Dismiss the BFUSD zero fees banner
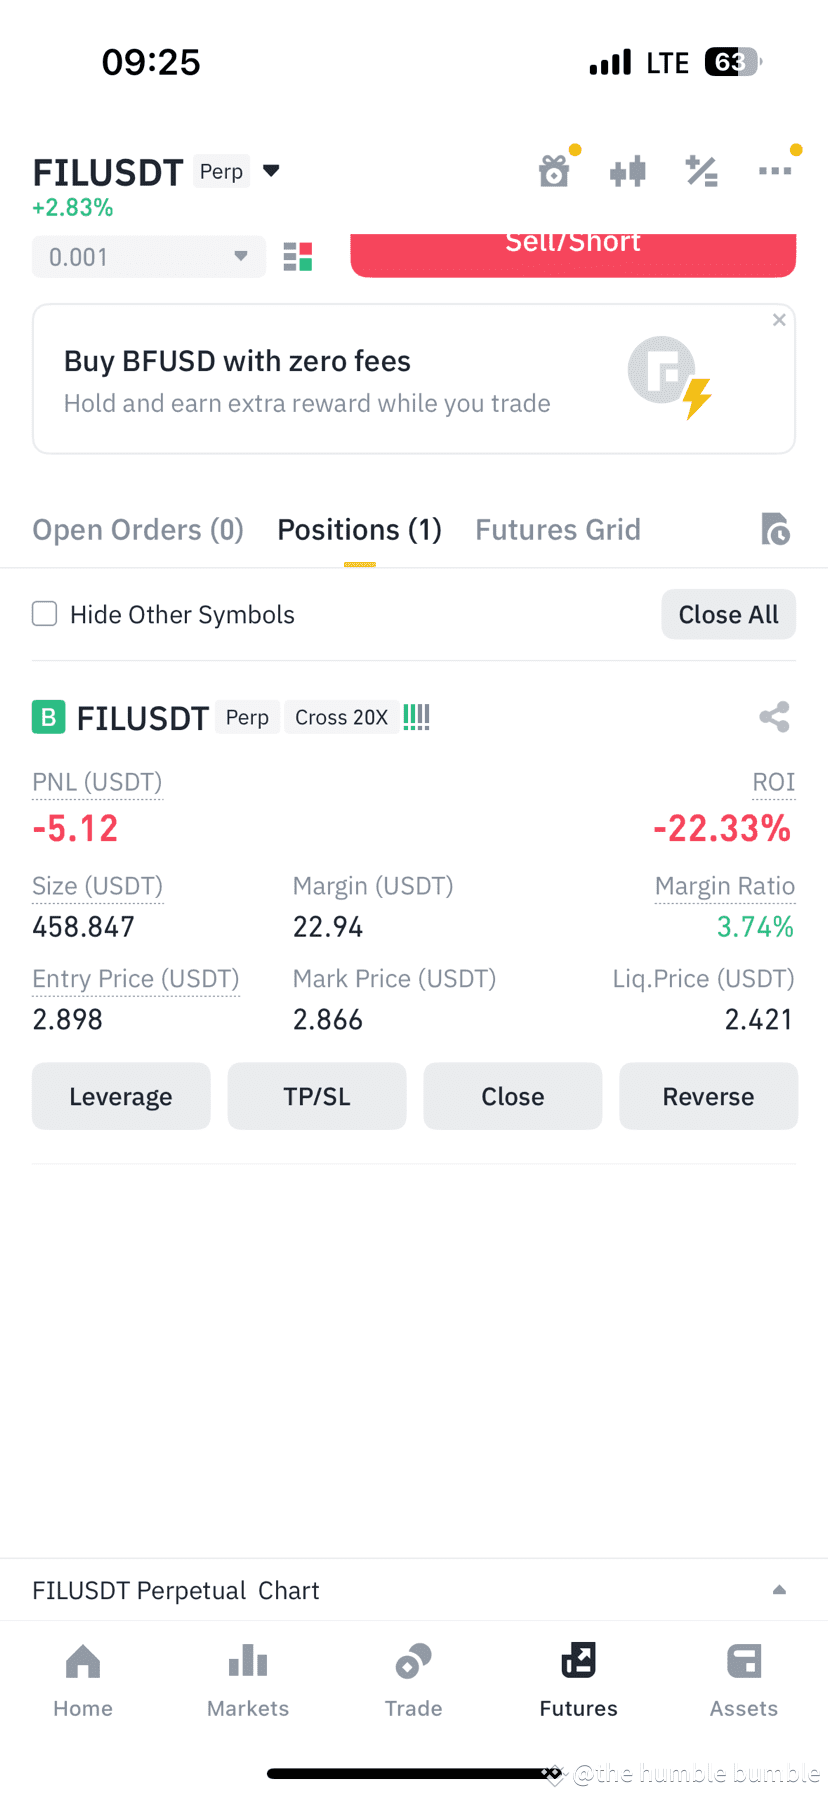Viewport: 828px width, 1796px height. [x=779, y=320]
